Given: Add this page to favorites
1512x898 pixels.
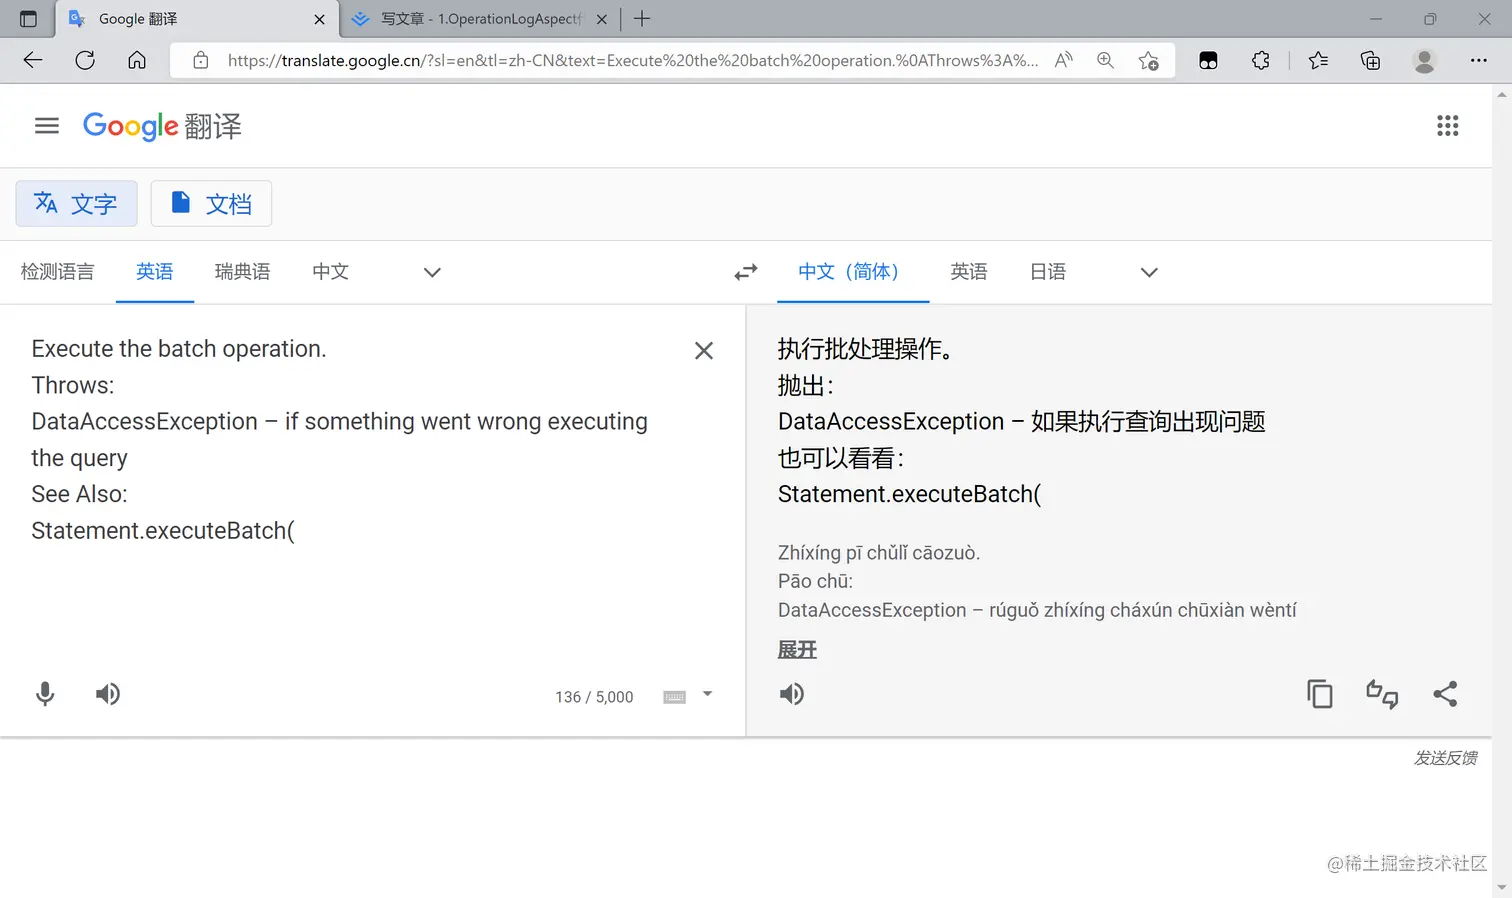Looking at the screenshot, I should click(x=1149, y=60).
